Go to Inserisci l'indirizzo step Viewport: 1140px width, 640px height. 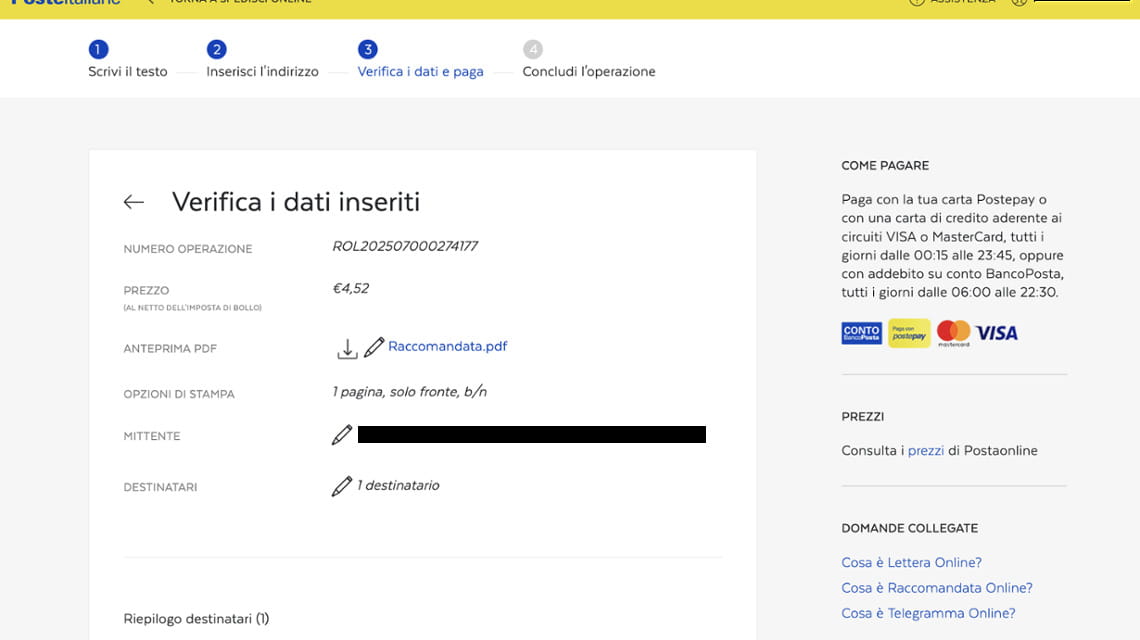click(262, 71)
